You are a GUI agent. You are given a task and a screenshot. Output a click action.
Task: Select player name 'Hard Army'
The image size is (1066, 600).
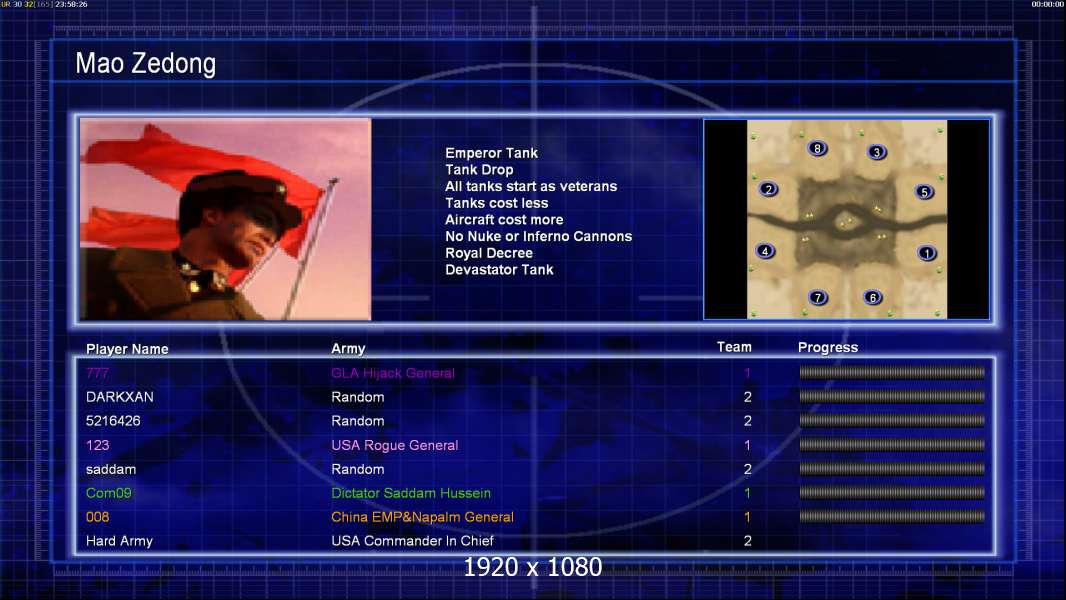119,541
